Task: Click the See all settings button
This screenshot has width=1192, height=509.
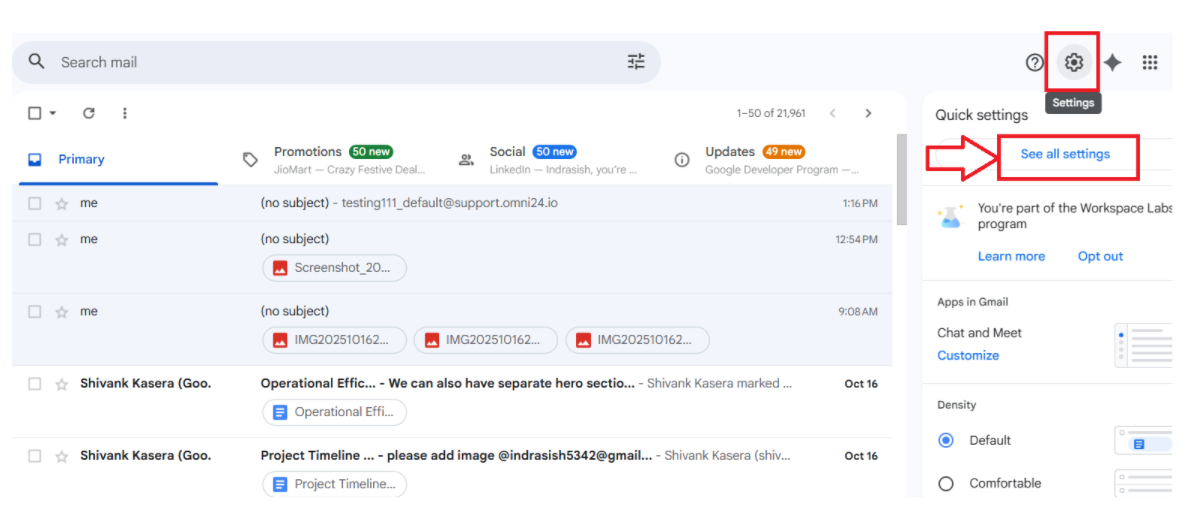Action: [x=1065, y=154]
